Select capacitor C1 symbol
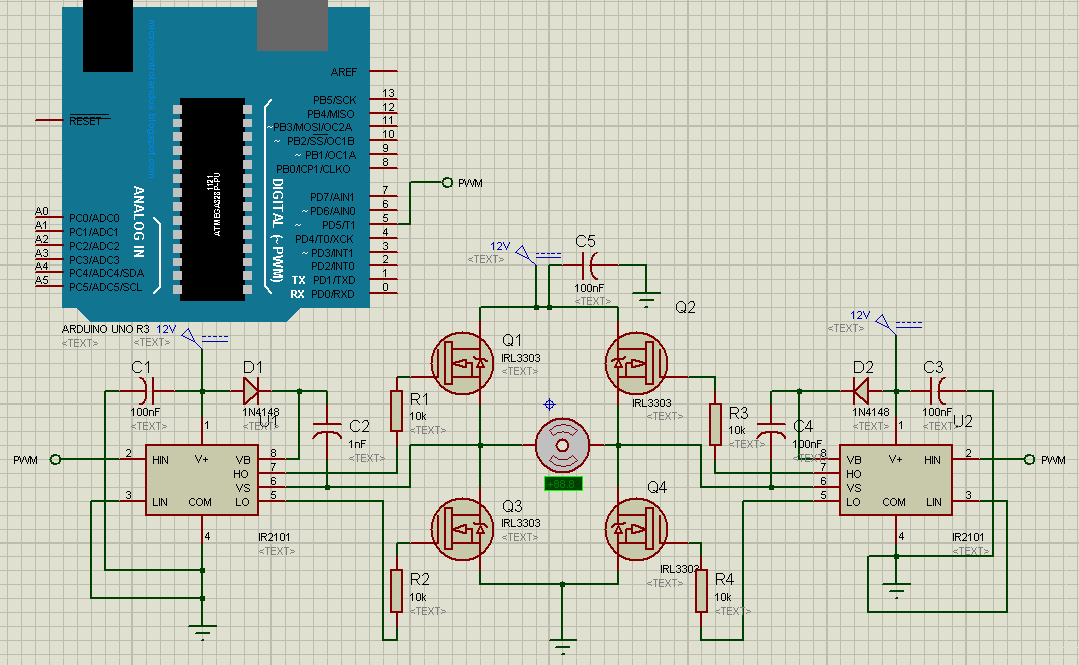This screenshot has height=665, width=1079. 147,391
